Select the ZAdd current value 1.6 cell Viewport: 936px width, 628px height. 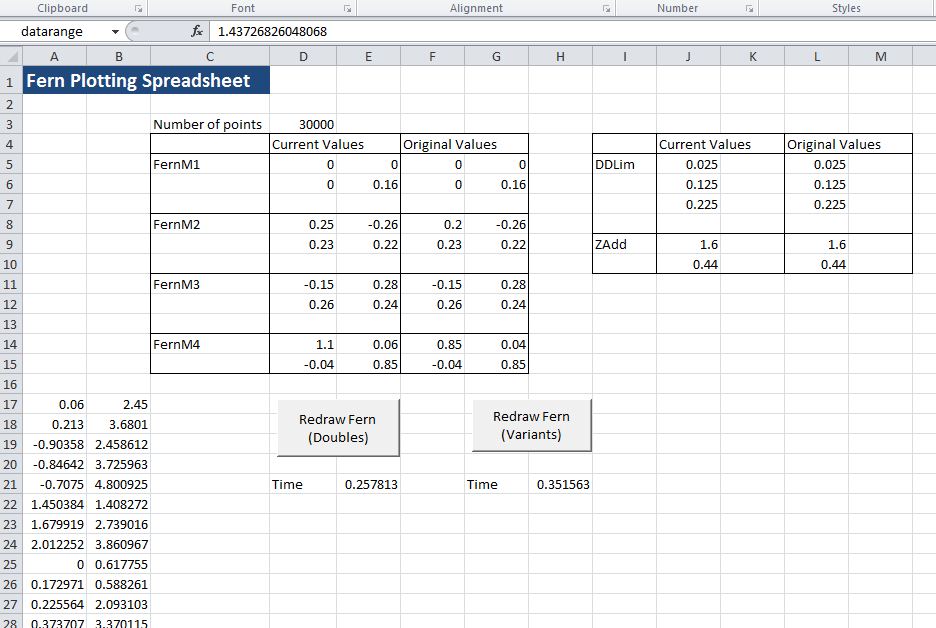pos(688,245)
